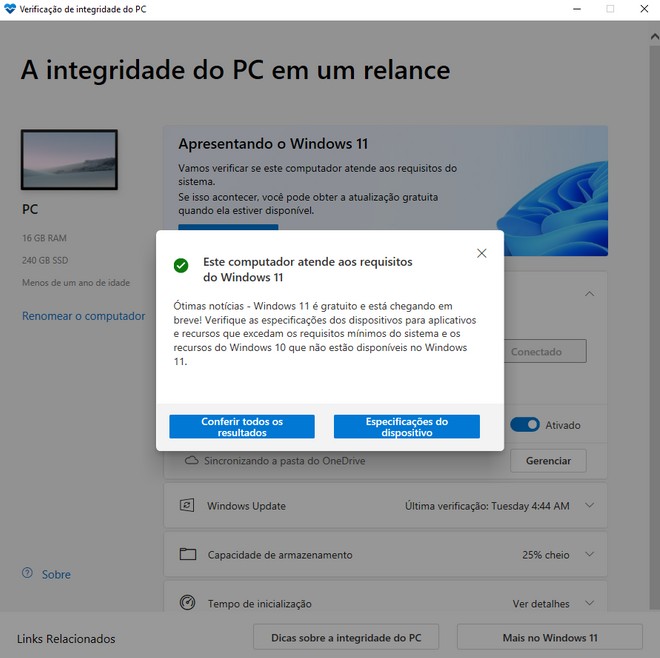Click the PC wallpaper thumbnail
This screenshot has height=658, width=660.
(69, 160)
